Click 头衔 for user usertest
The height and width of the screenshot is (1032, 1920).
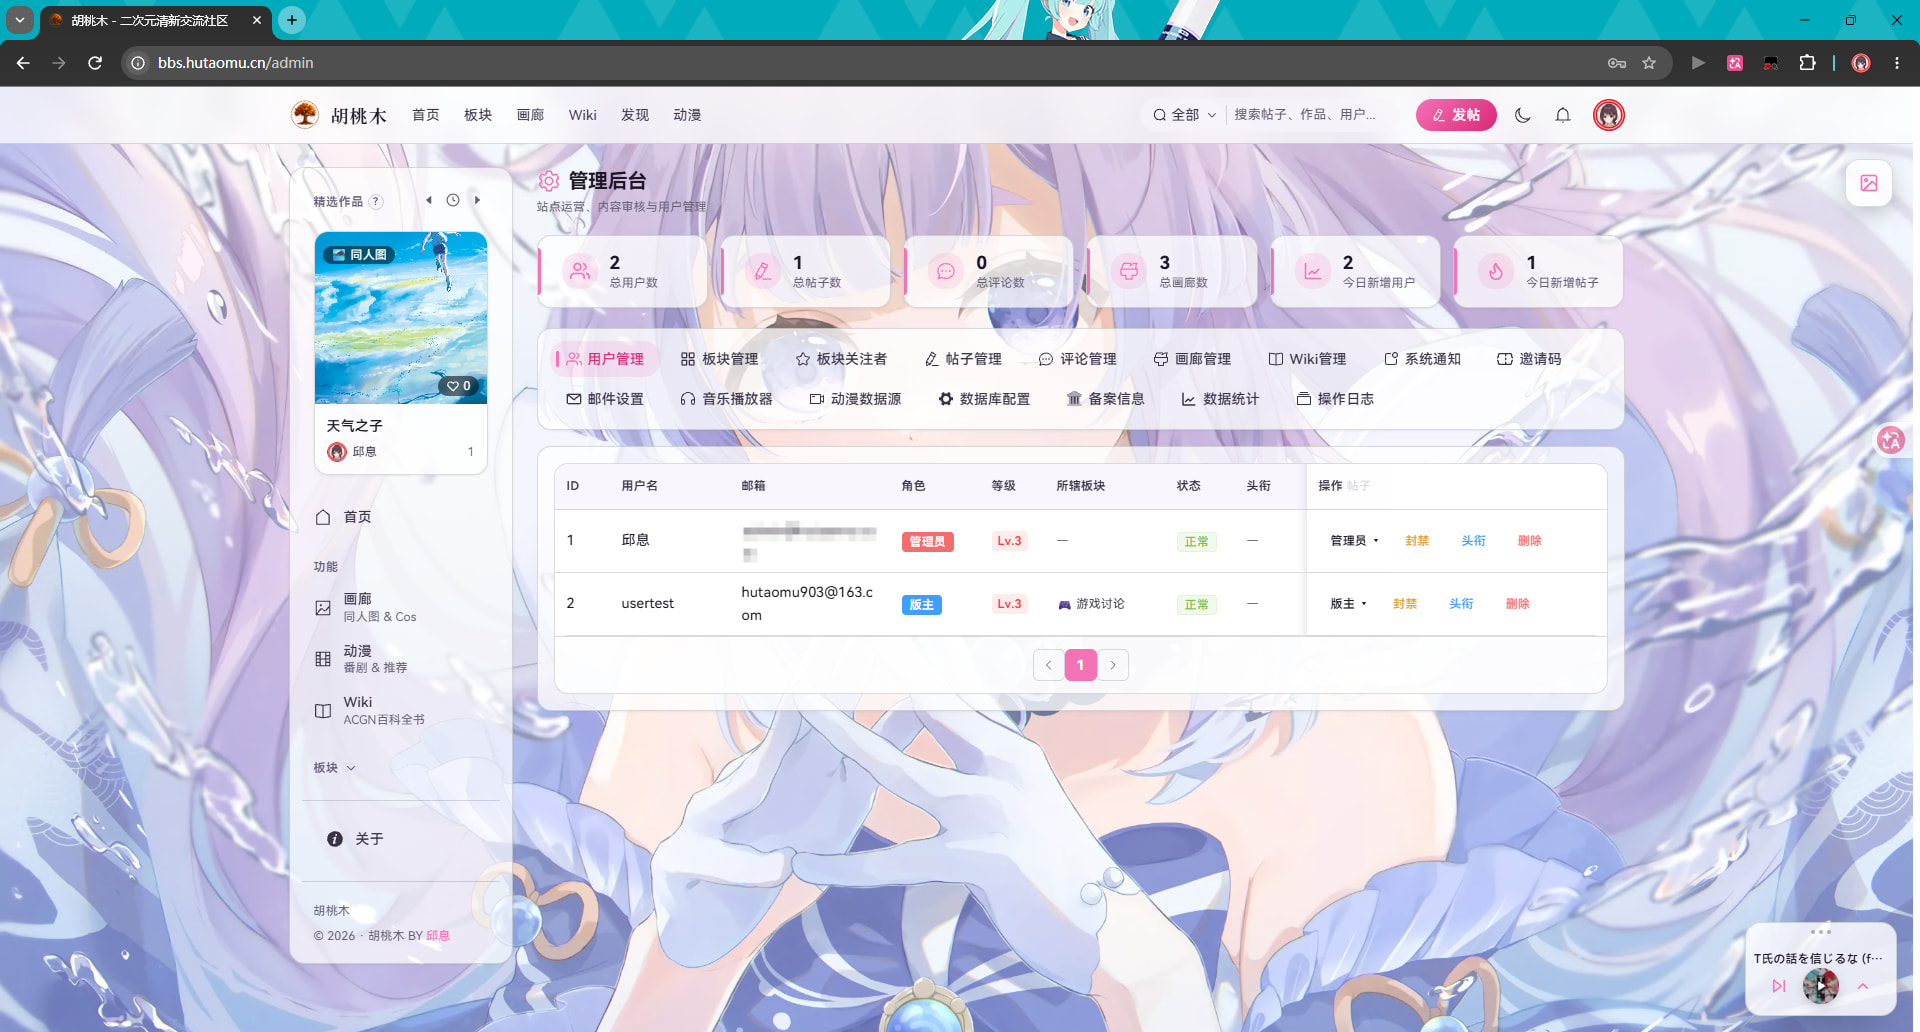1461,604
